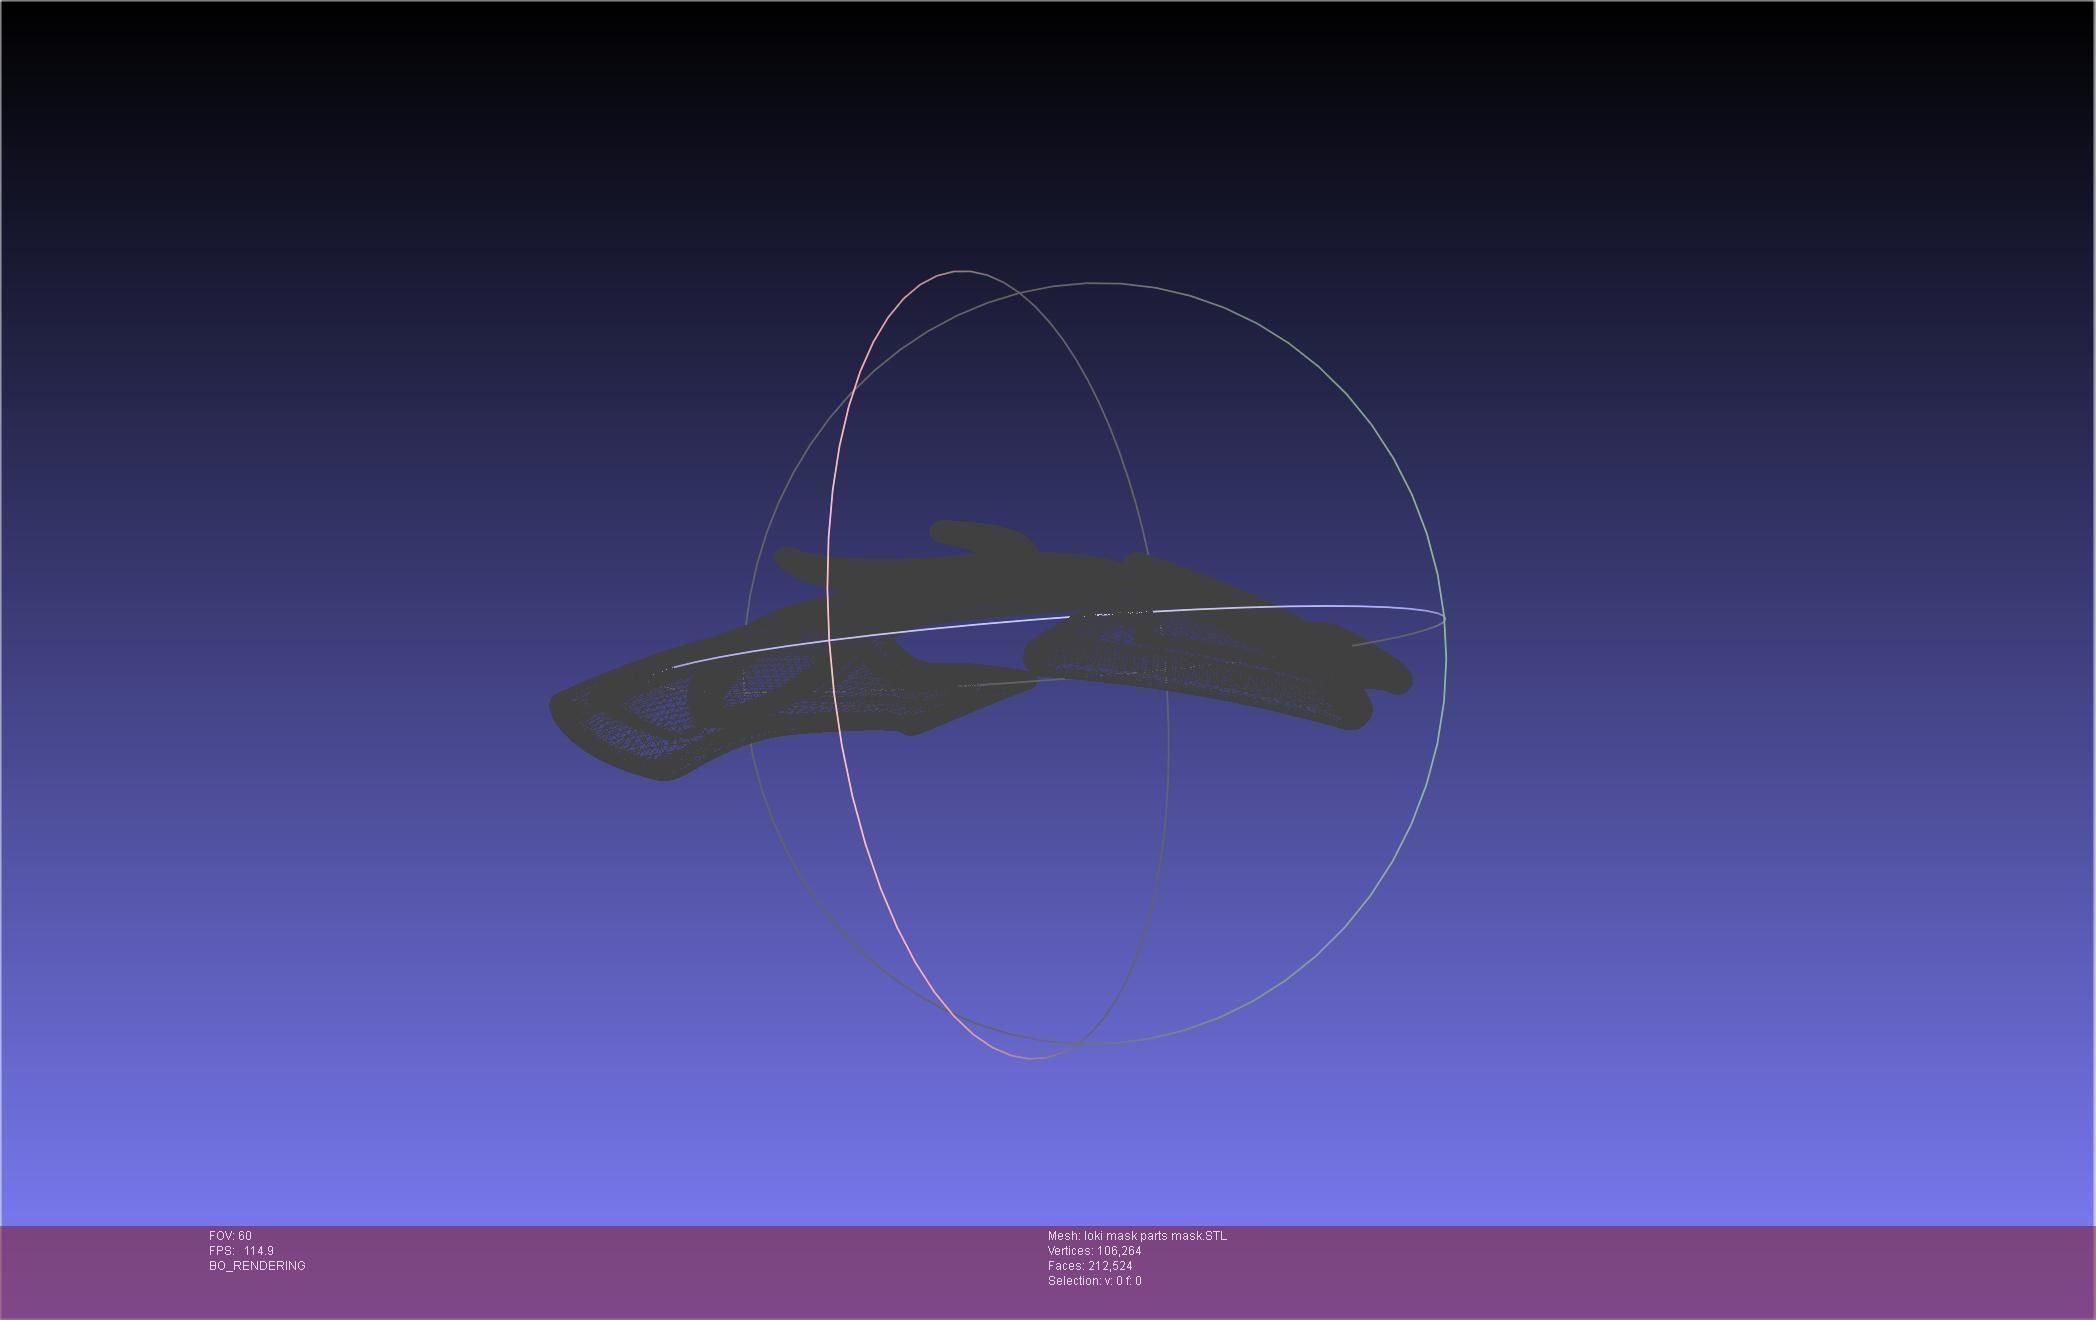Click the Faces: 212,524 label
The height and width of the screenshot is (1320, 2096).
click(x=1090, y=1266)
